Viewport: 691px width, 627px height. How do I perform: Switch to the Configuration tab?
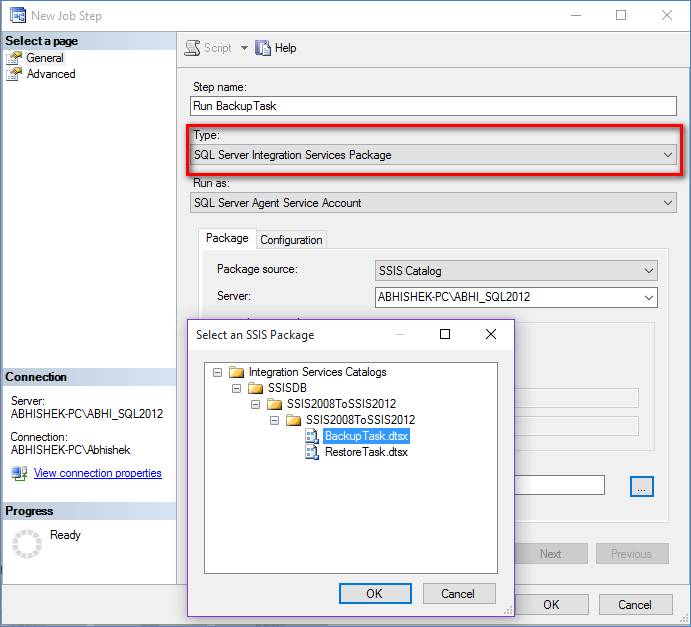coord(291,240)
